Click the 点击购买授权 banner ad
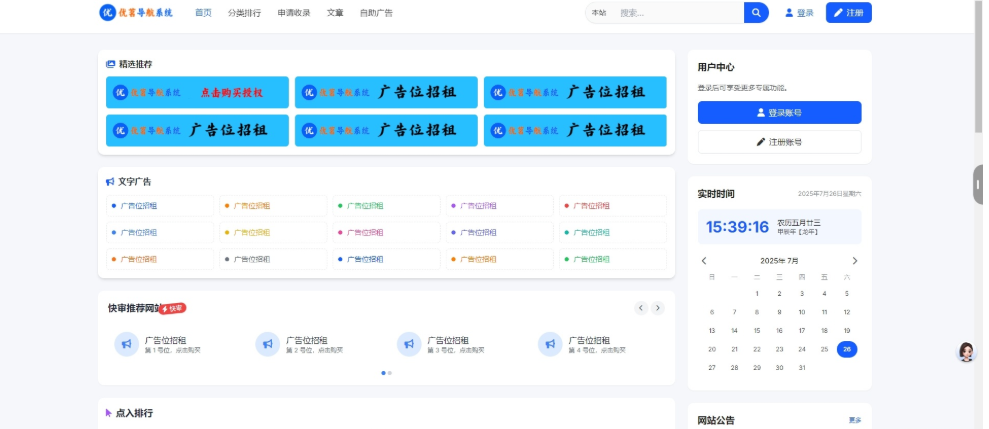Screen dimensions: 989x429 [x=197, y=93]
